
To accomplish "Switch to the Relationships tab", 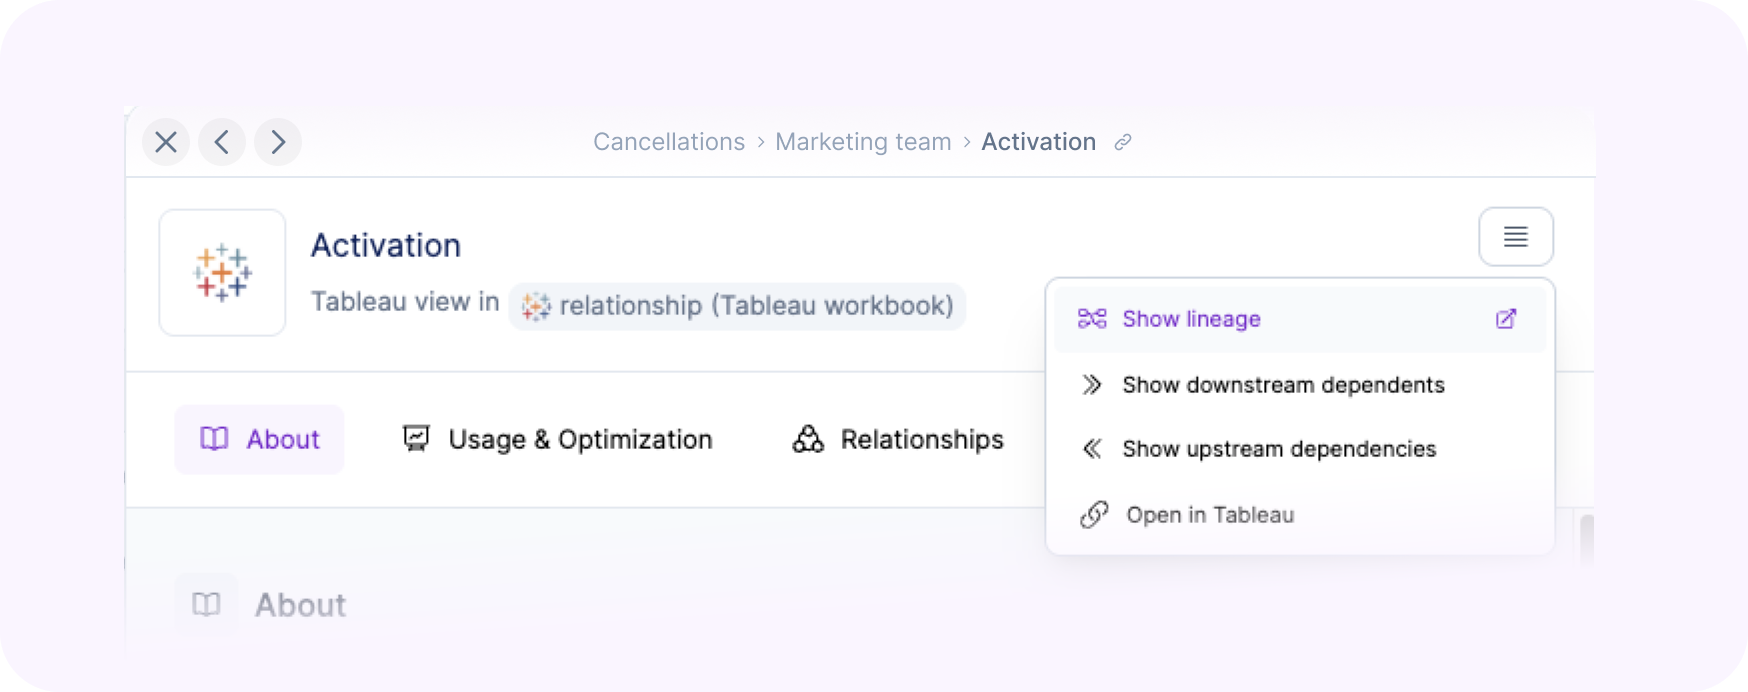I will click(x=897, y=439).
